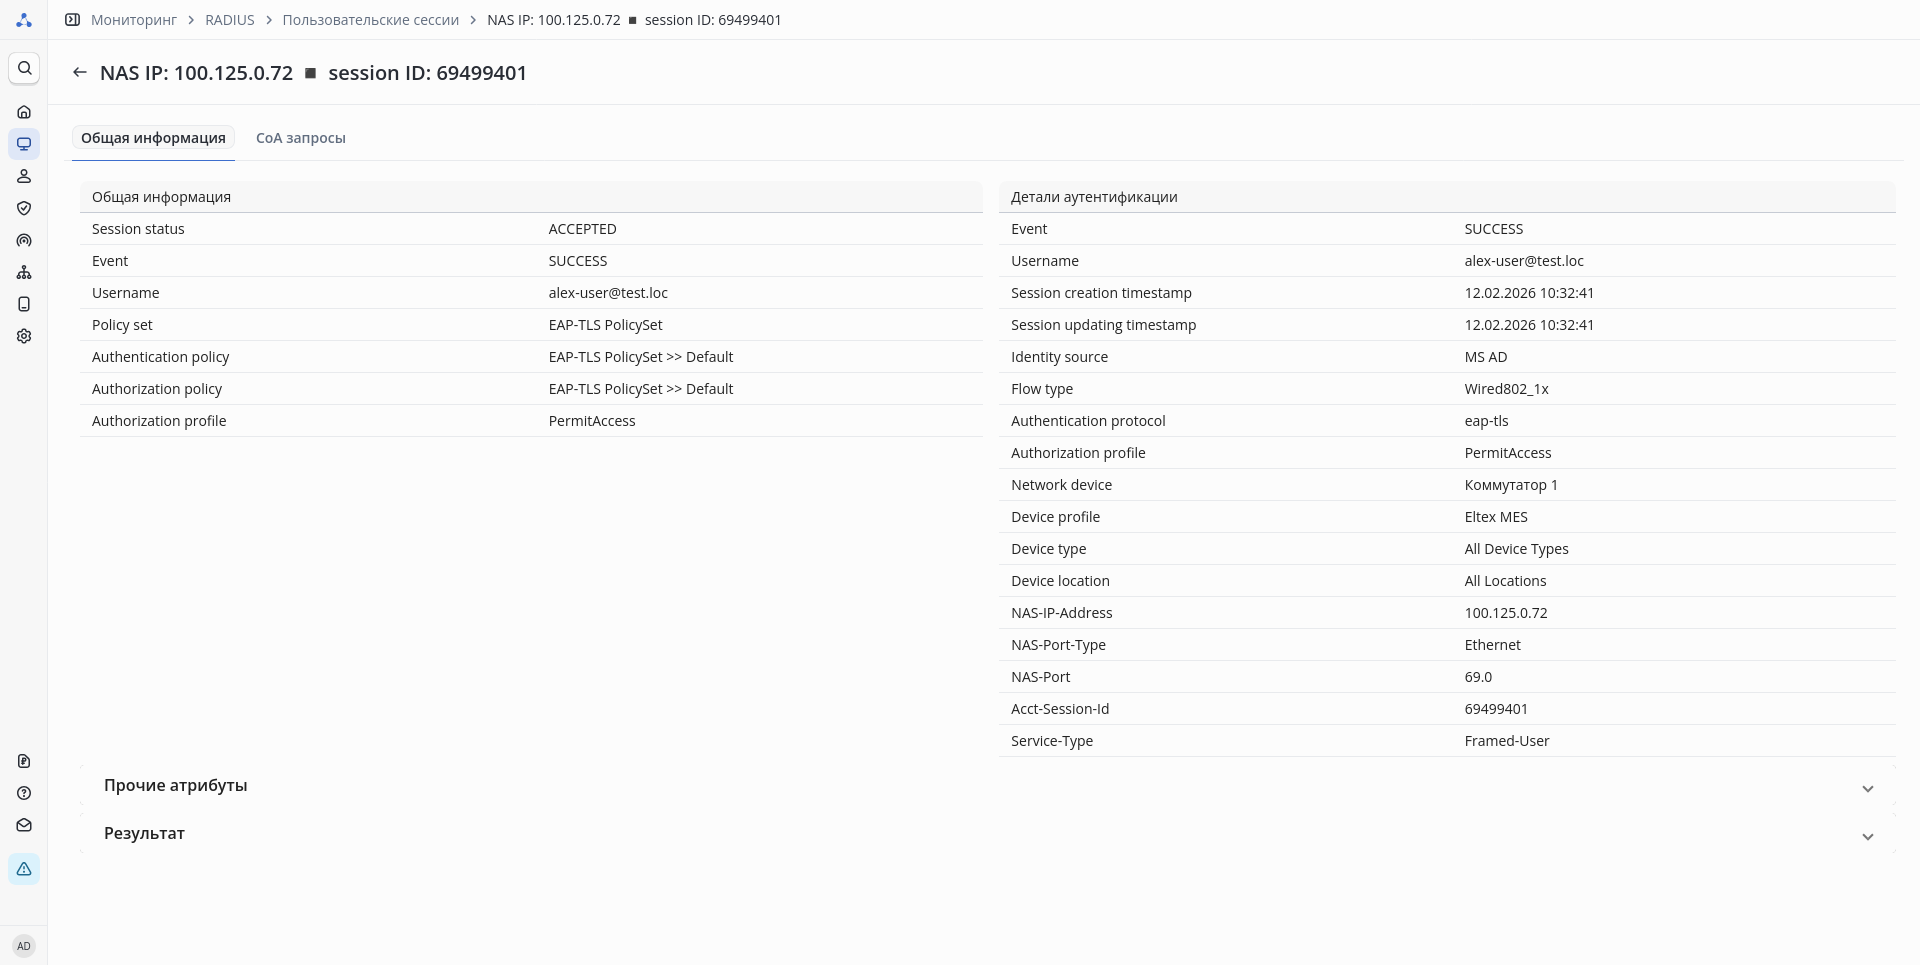The height and width of the screenshot is (965, 1920).
Task: Toggle the sidebar panel icon beside breadcrumbs
Action: [72, 20]
